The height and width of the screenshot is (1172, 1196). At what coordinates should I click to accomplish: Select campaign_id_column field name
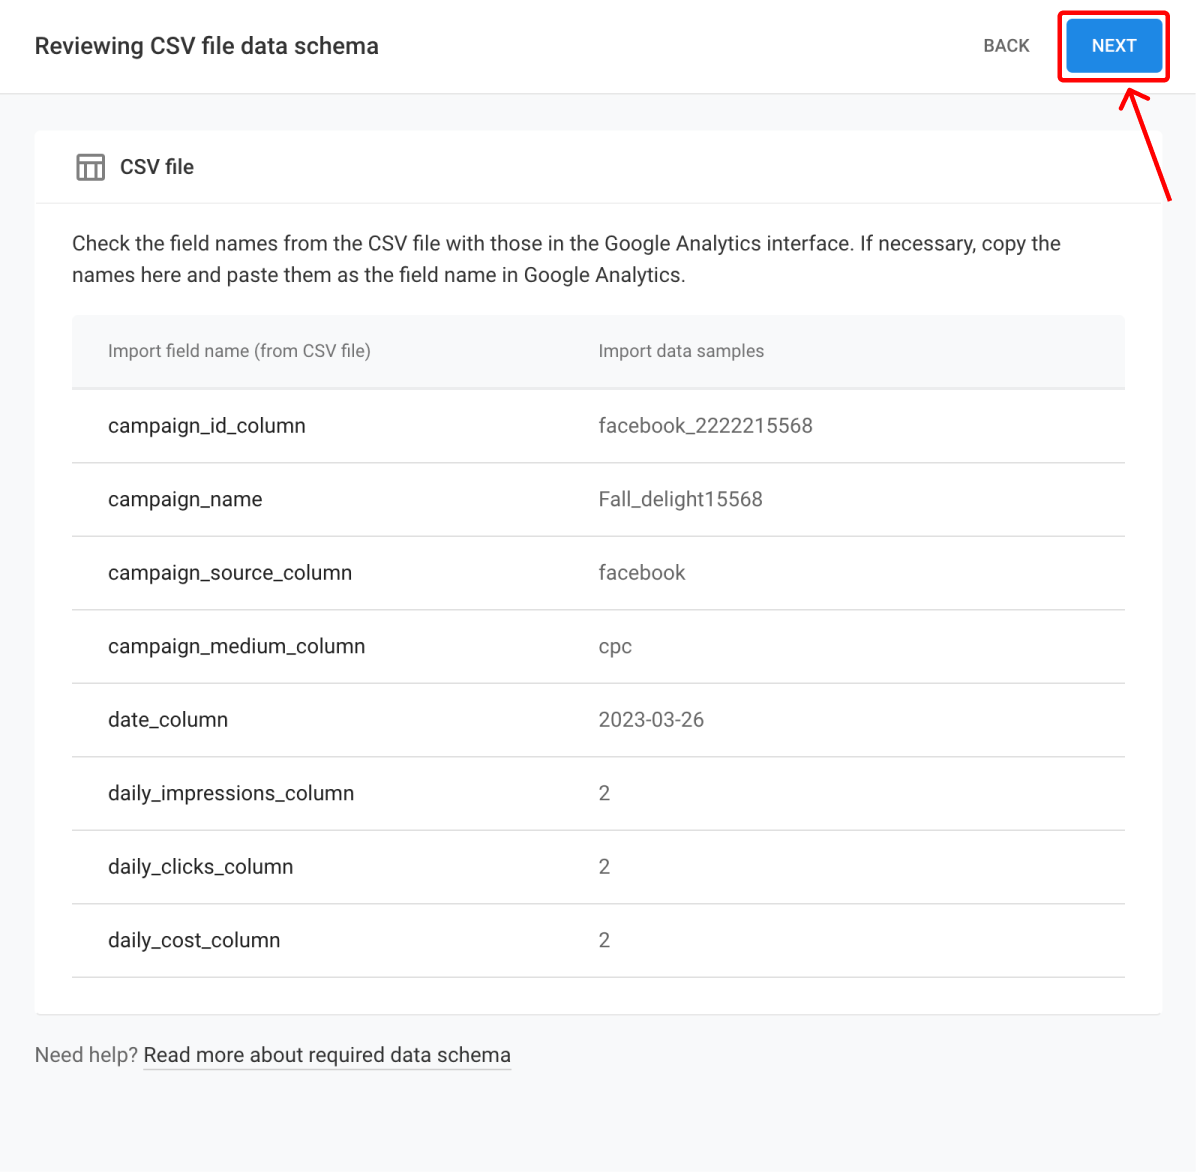(206, 425)
